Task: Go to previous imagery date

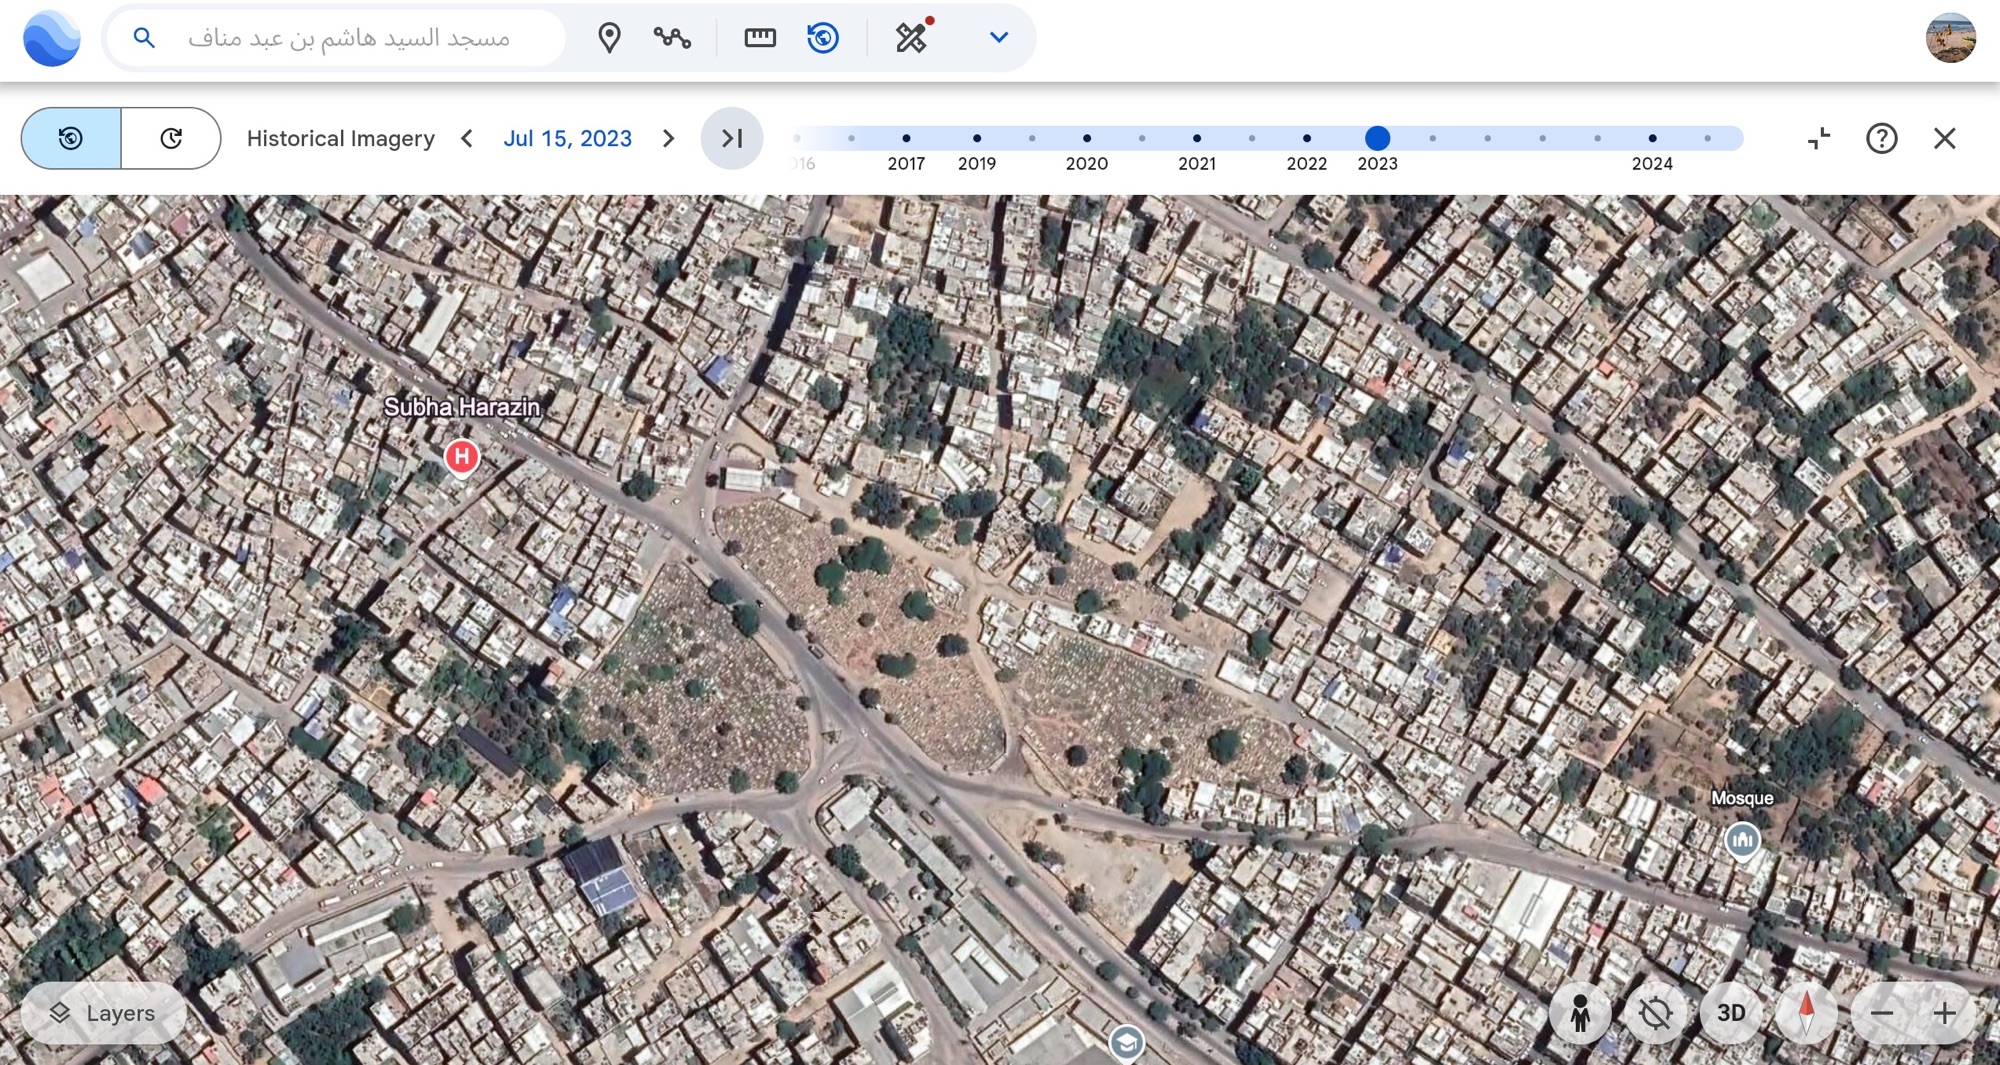Action: 467,138
